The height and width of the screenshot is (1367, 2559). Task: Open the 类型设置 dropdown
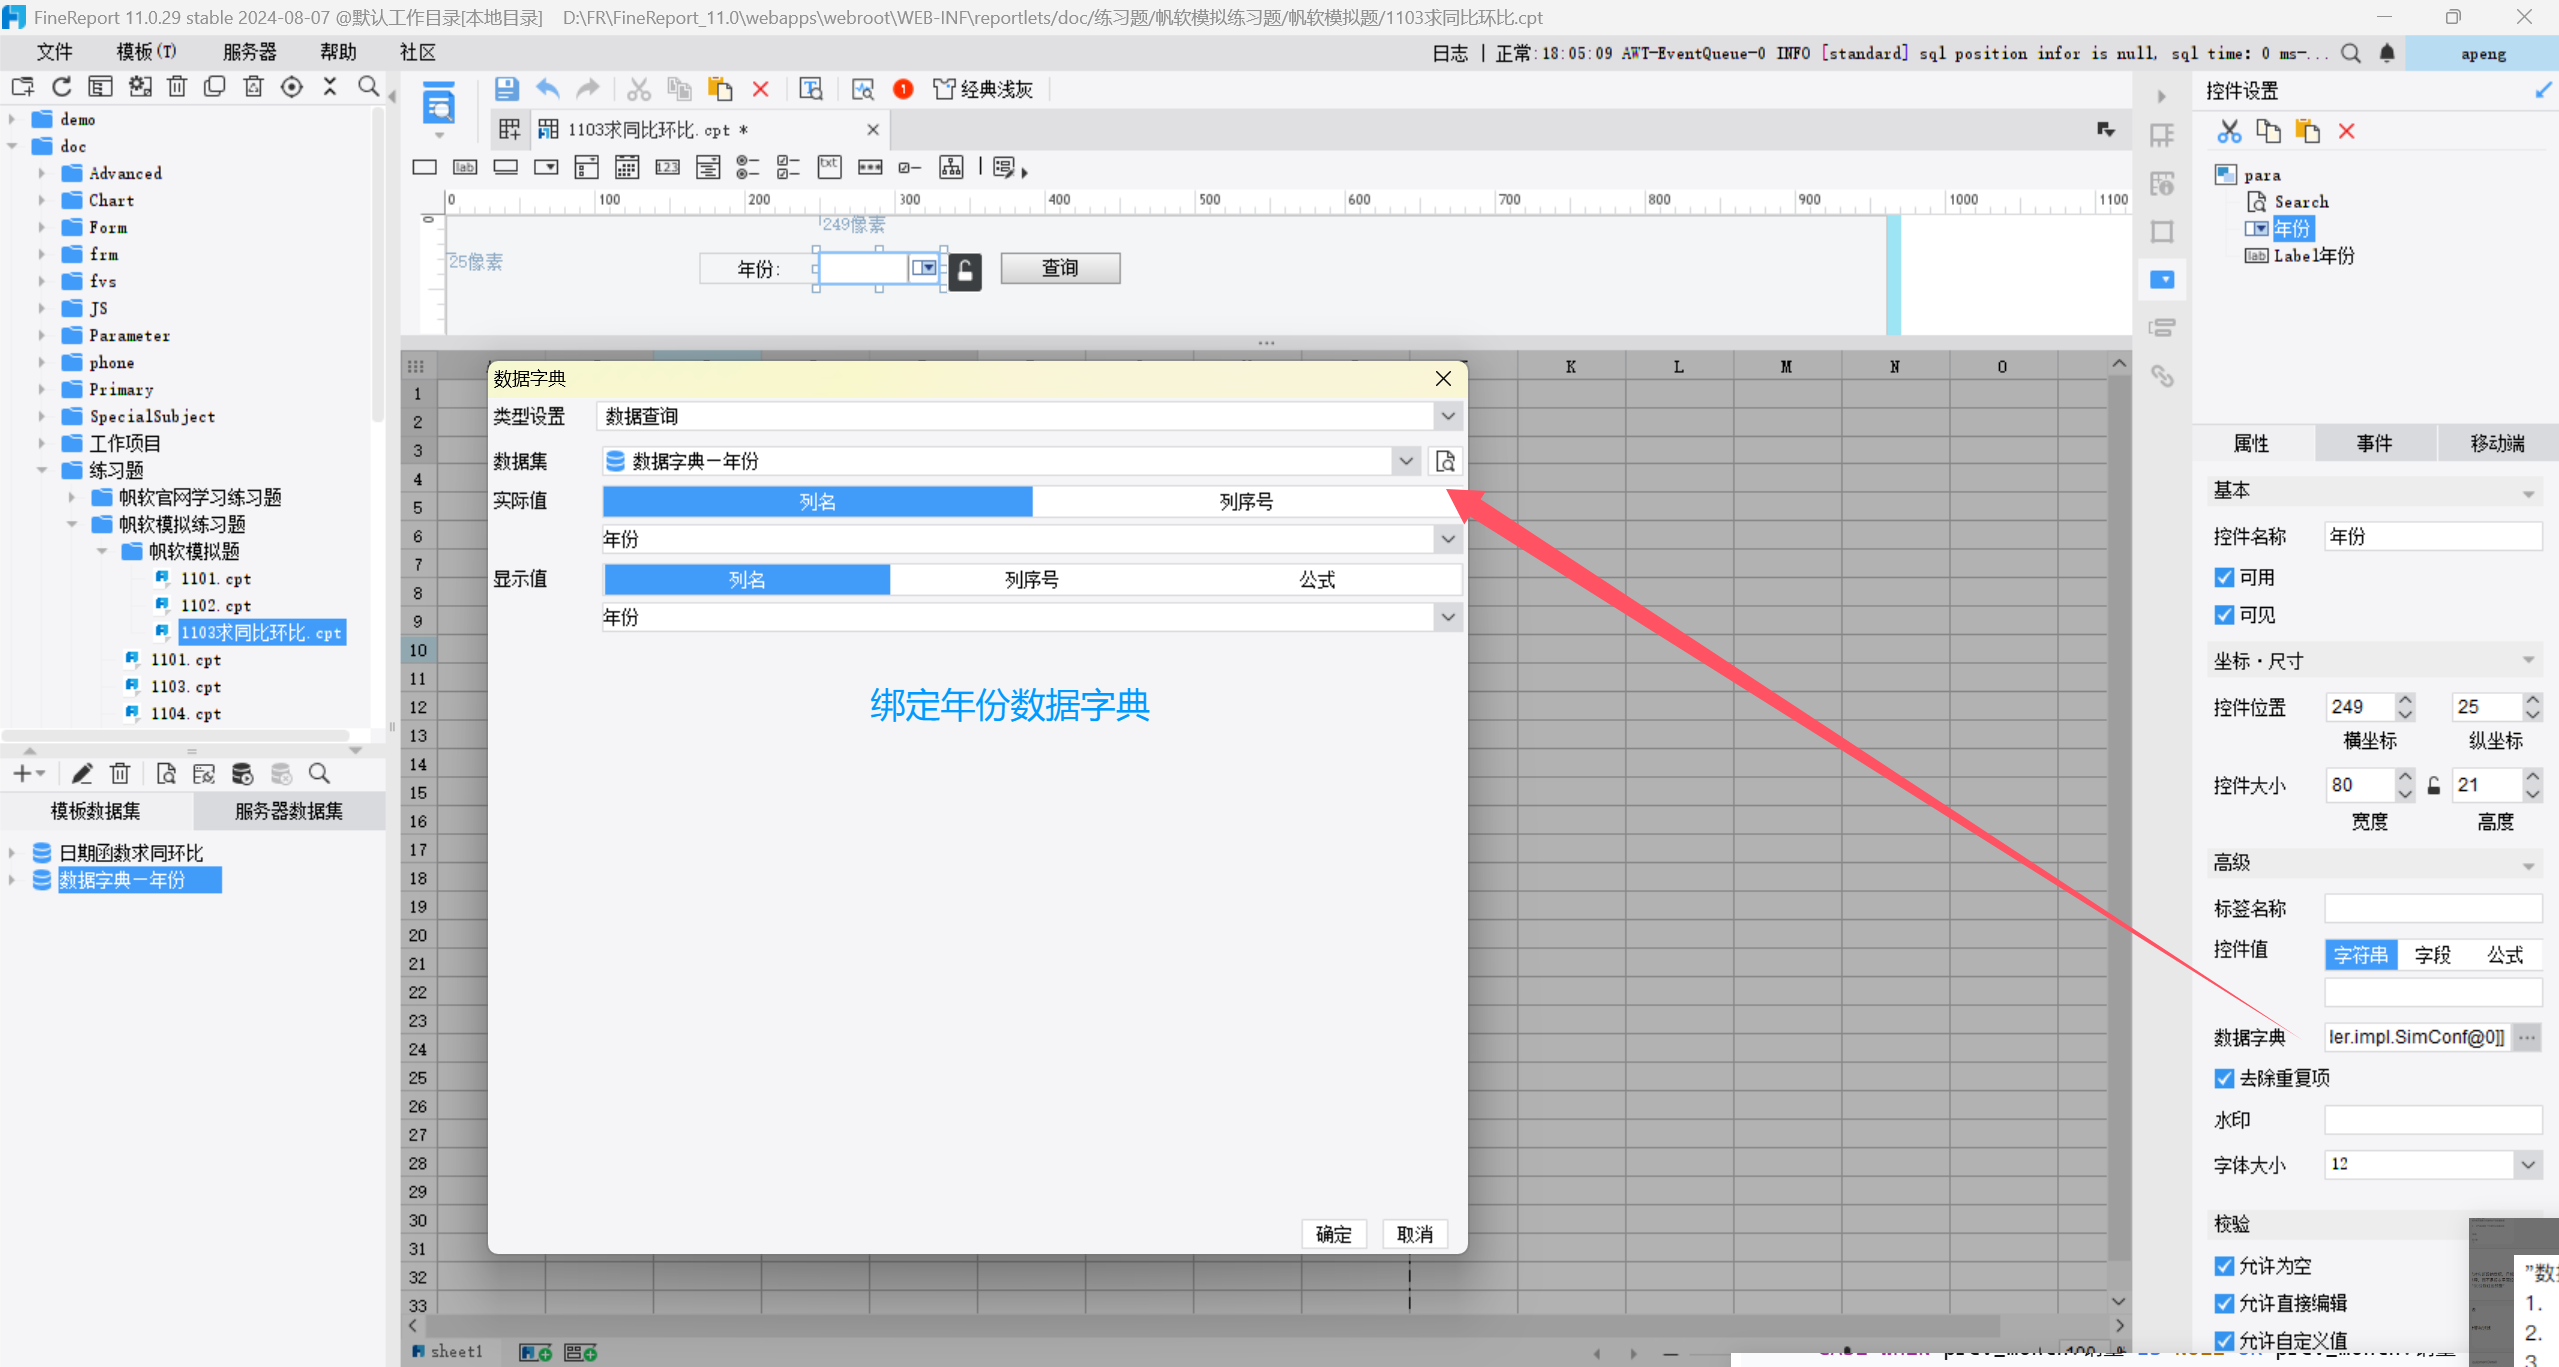tap(1447, 416)
